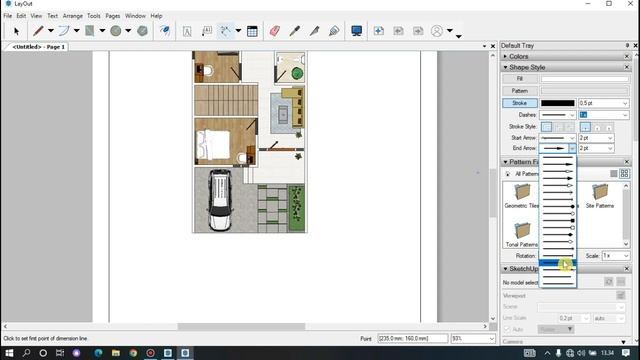Switch pattern view to list
The height and width of the screenshot is (360, 640).
(x=613, y=174)
